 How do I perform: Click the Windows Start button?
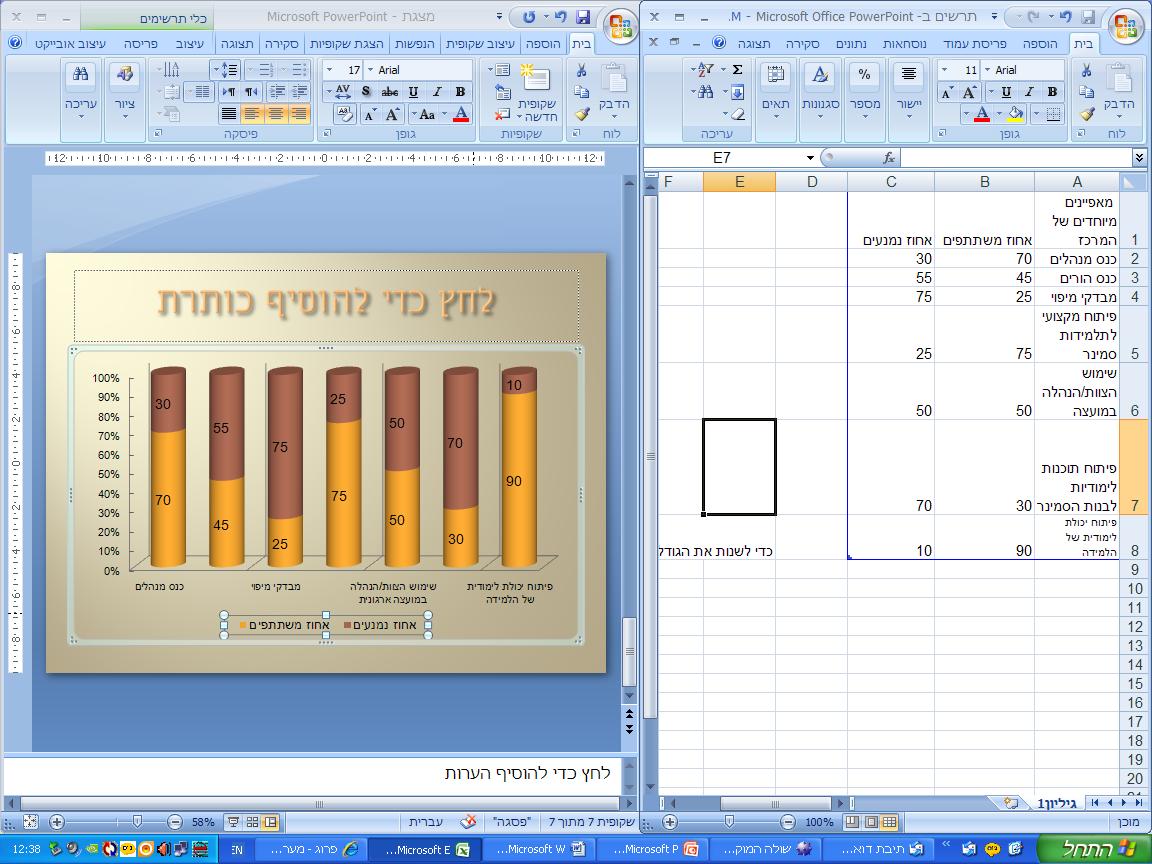(1095, 849)
